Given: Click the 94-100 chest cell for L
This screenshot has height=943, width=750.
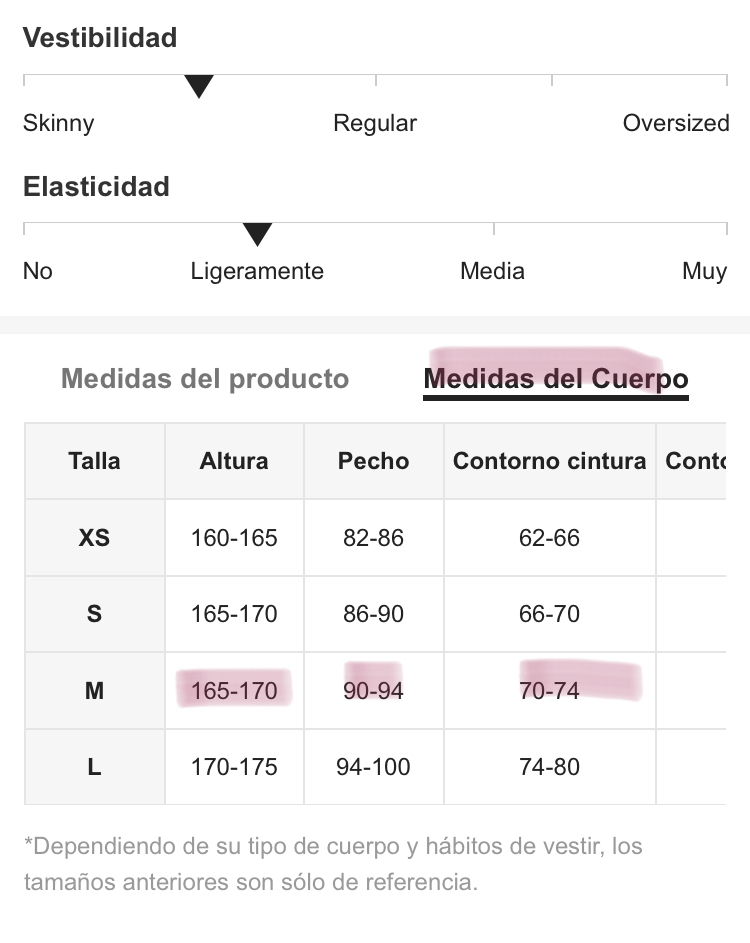Looking at the screenshot, I should pos(373,767).
